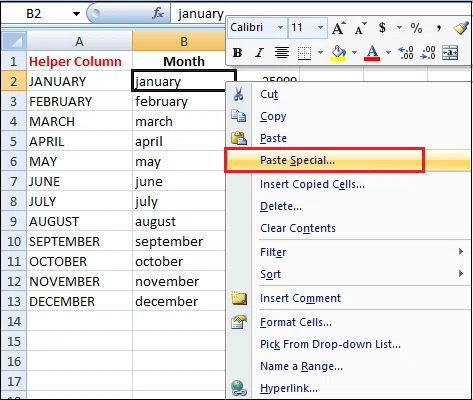Screen dimensions: 473x400
Task: Apply percent style format
Action: 416,28
